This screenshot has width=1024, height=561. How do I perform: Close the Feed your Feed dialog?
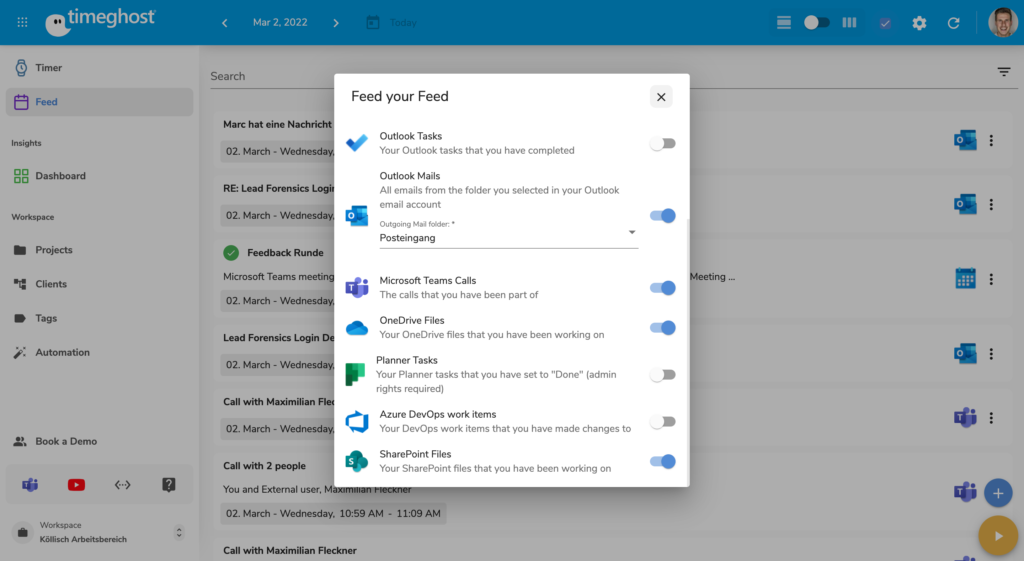coord(660,97)
